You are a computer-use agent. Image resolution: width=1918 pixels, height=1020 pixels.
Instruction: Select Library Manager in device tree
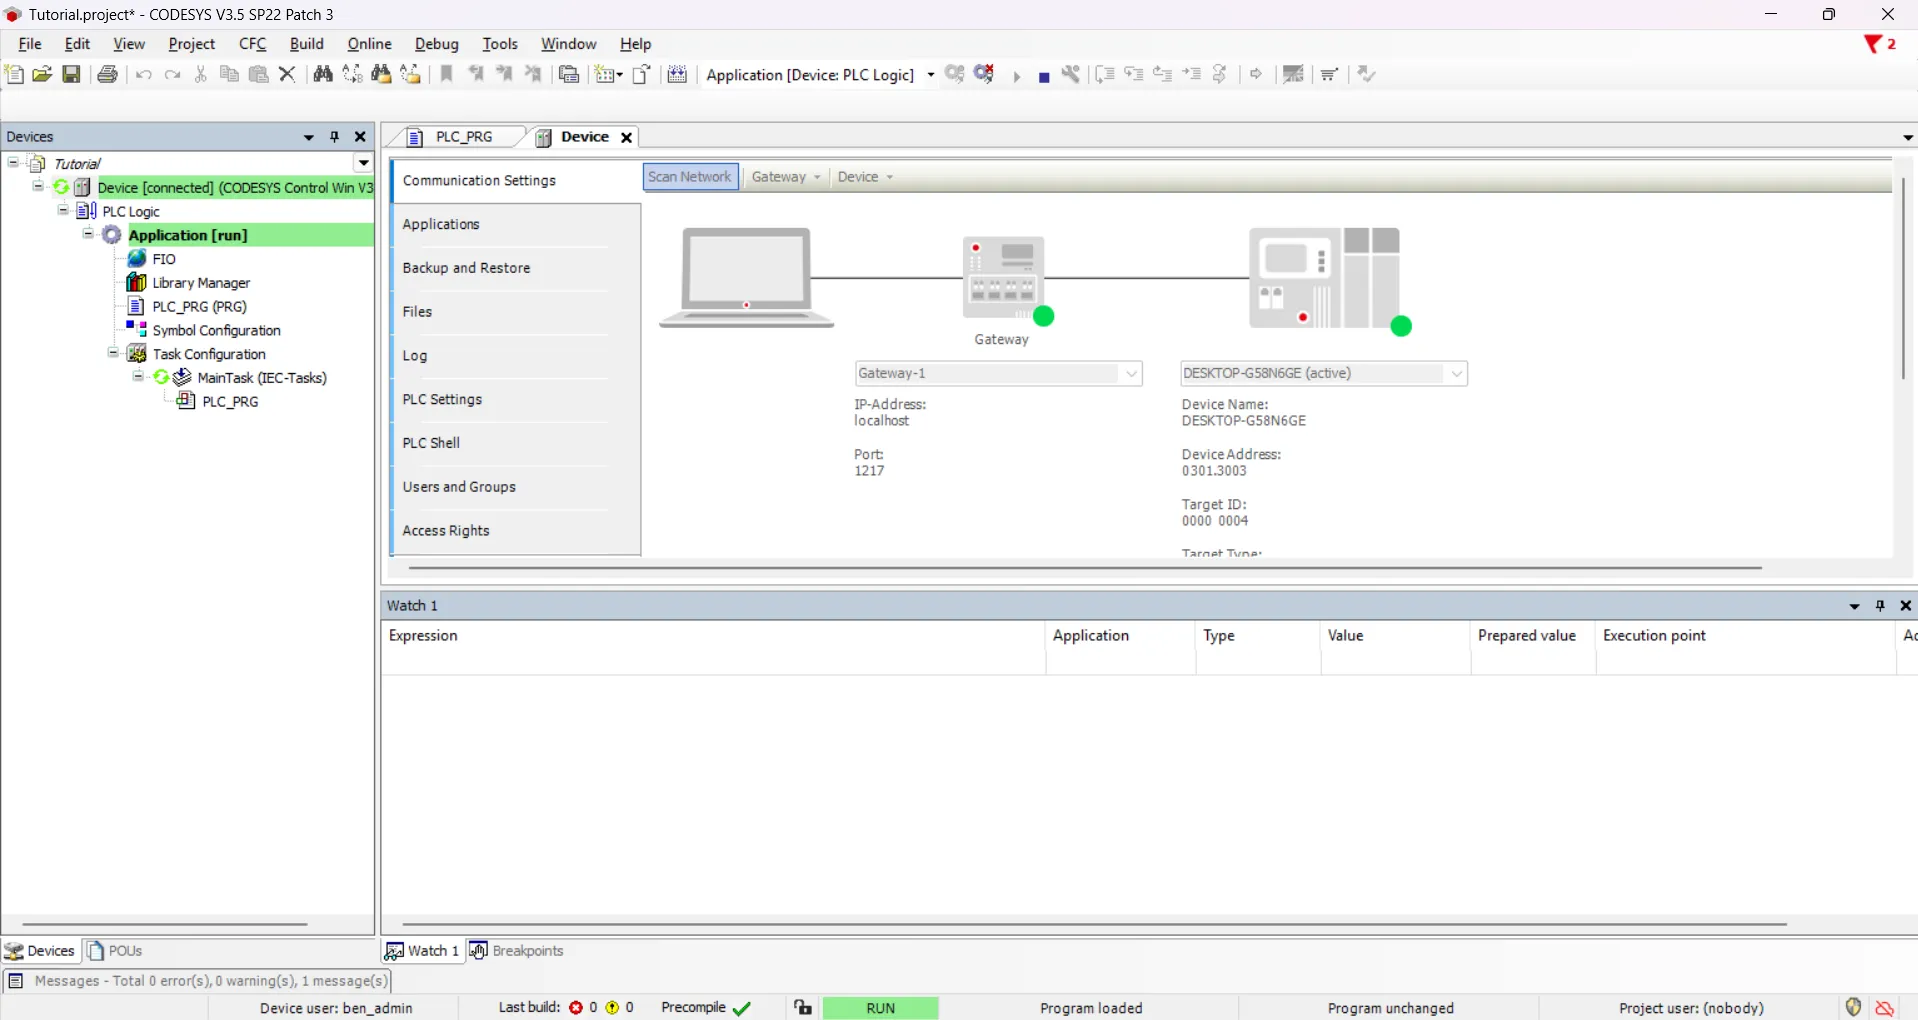[x=200, y=283]
